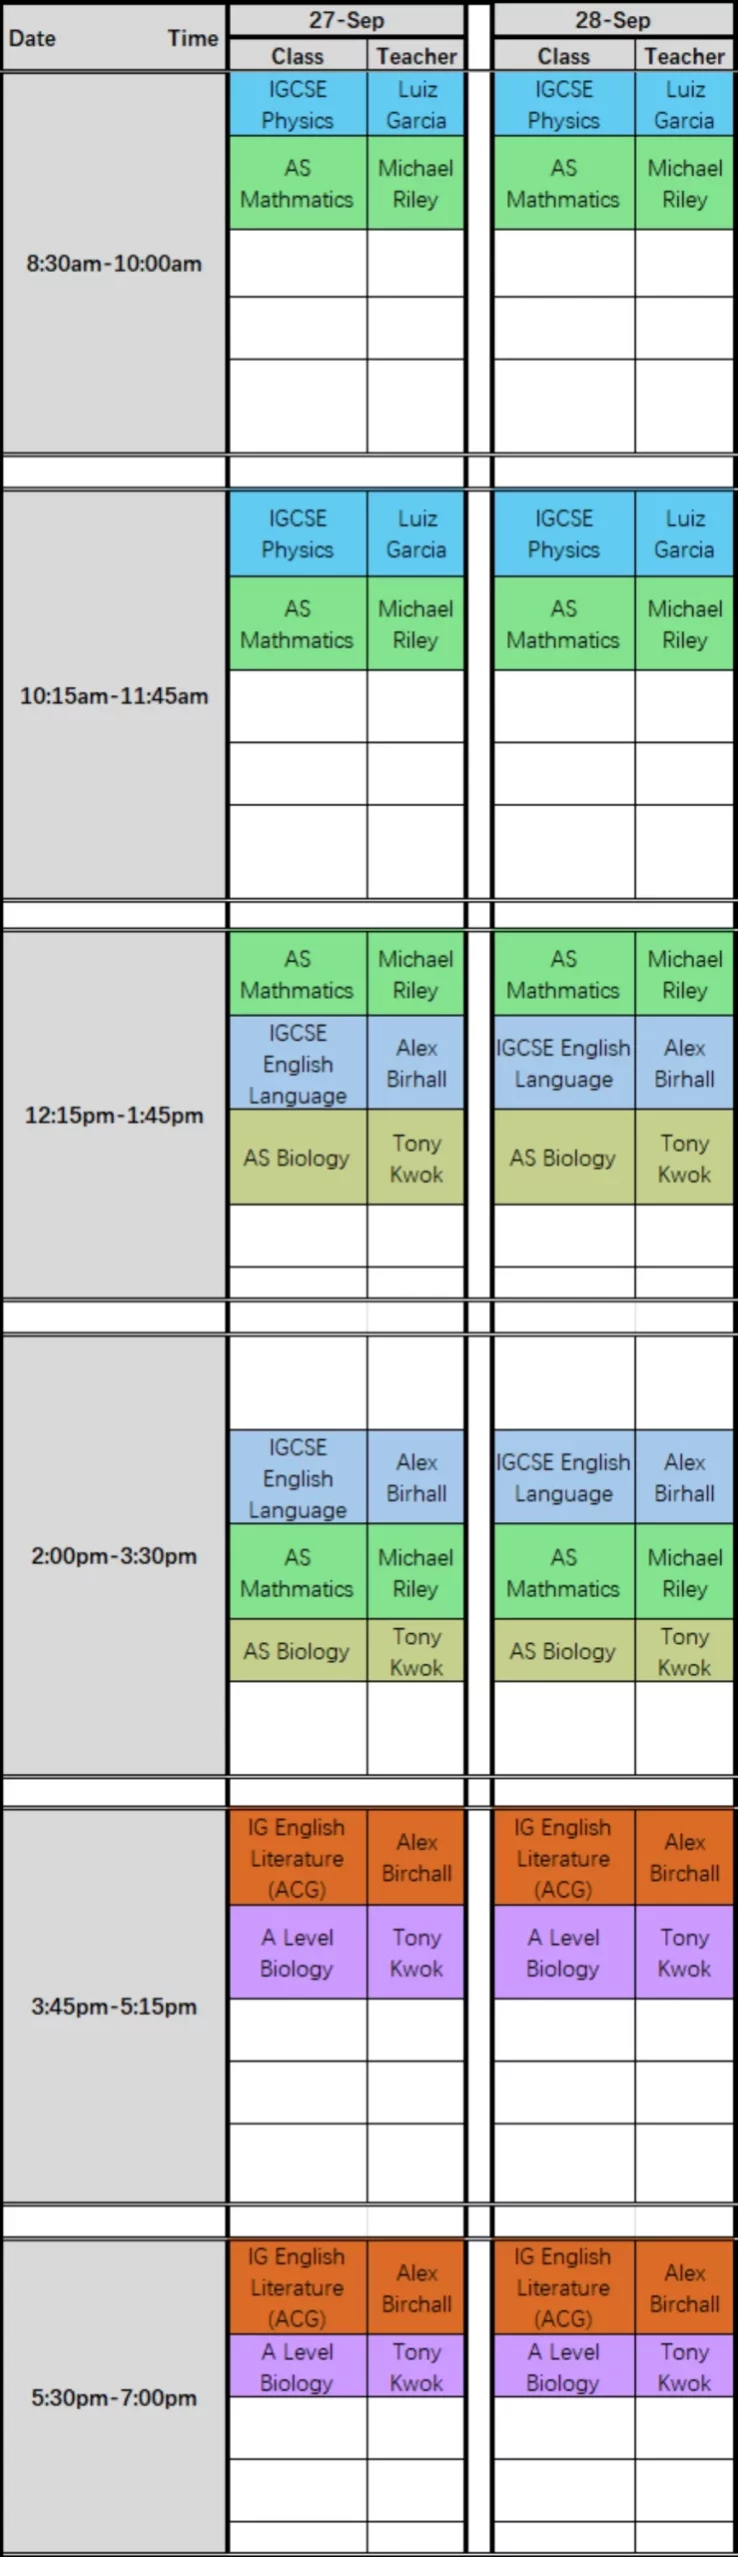The image size is (738, 2557).
Task: Select 27-Sep 3:45pm A Level Biology cell
Action: 297,1953
